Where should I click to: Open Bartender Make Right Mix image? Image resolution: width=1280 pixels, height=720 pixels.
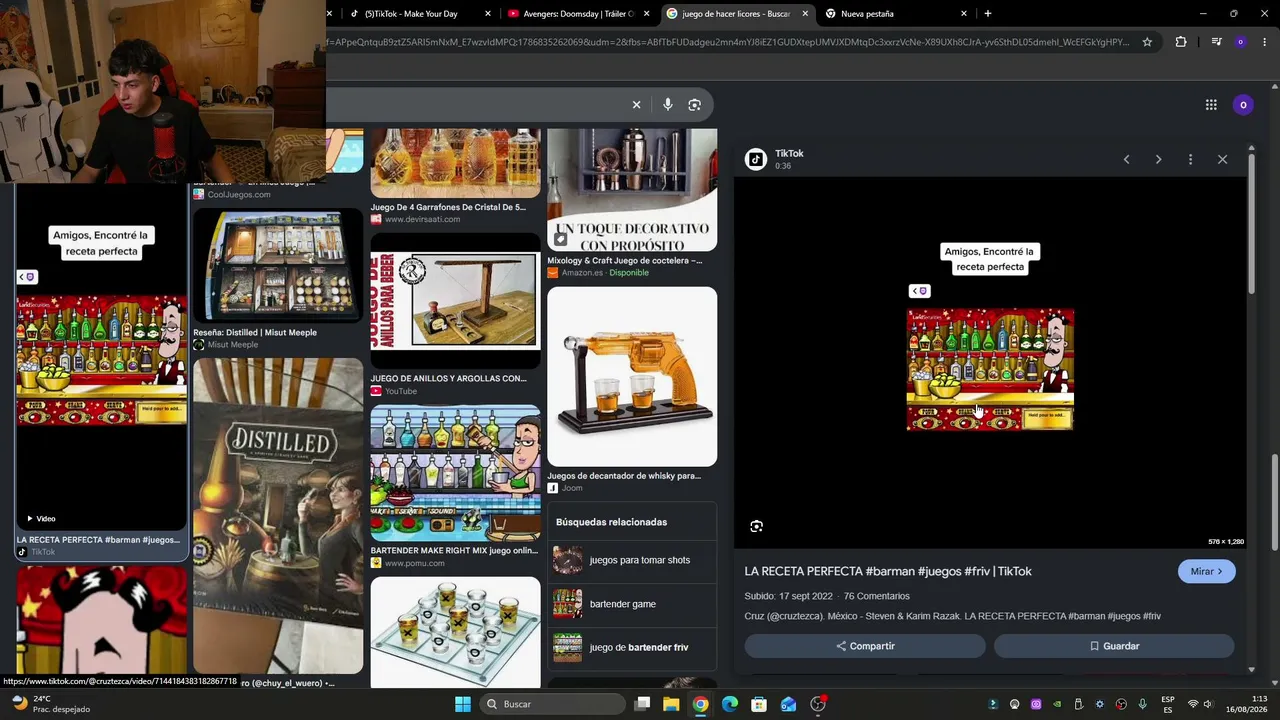(x=455, y=474)
